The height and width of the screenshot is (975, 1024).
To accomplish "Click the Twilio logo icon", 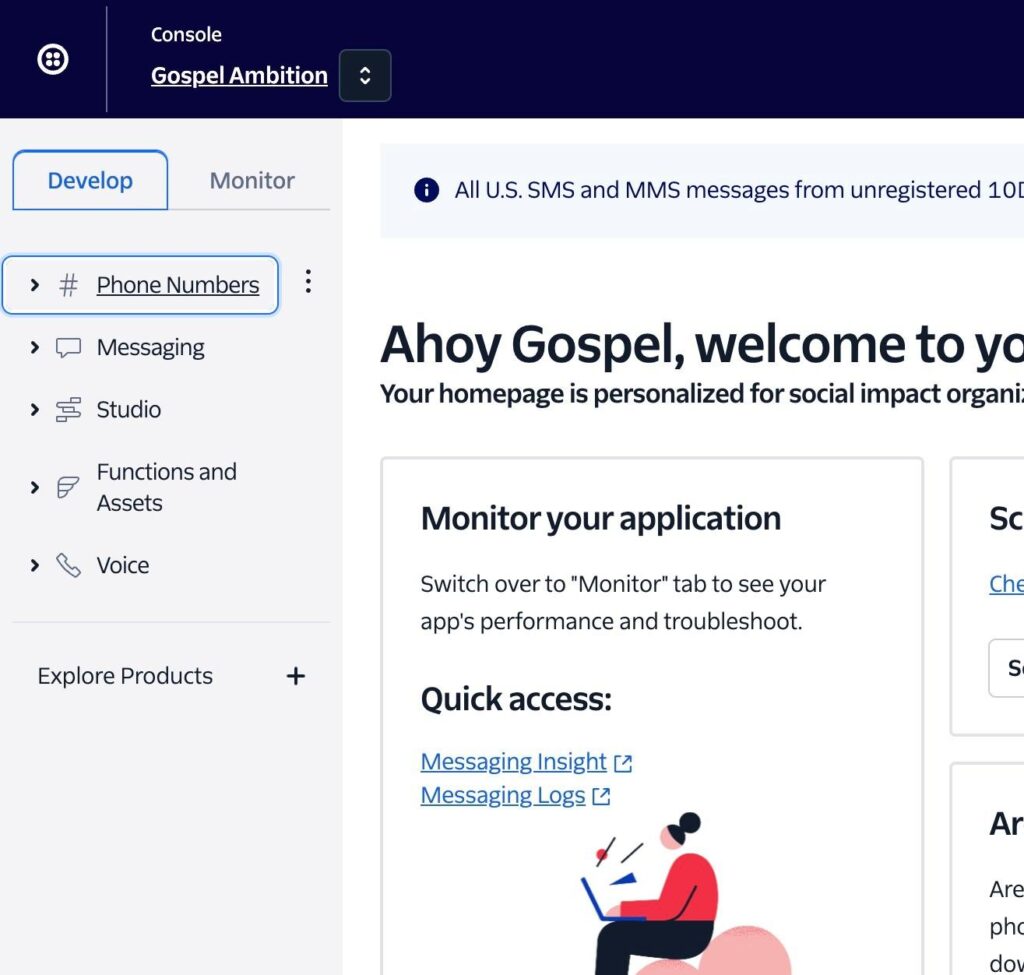I will (53, 60).
